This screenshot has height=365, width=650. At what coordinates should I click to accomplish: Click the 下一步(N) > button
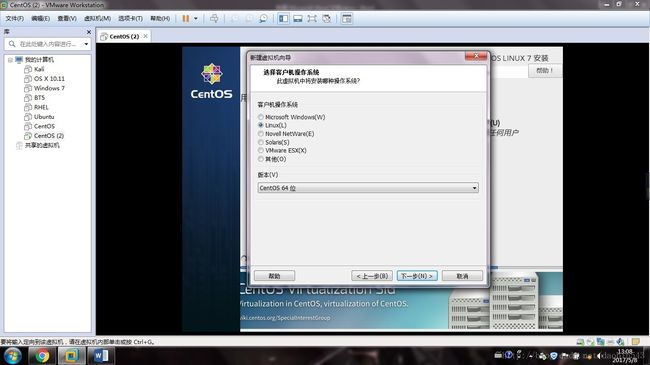coord(417,276)
